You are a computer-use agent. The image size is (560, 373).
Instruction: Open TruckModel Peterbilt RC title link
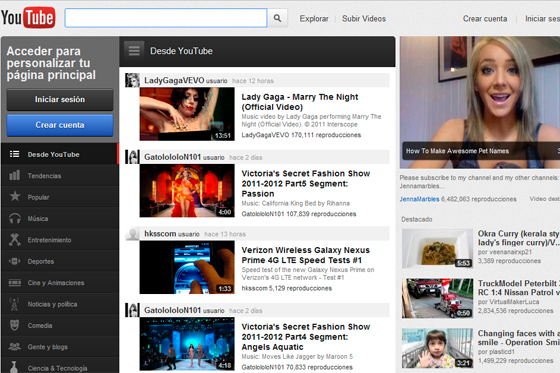519,288
